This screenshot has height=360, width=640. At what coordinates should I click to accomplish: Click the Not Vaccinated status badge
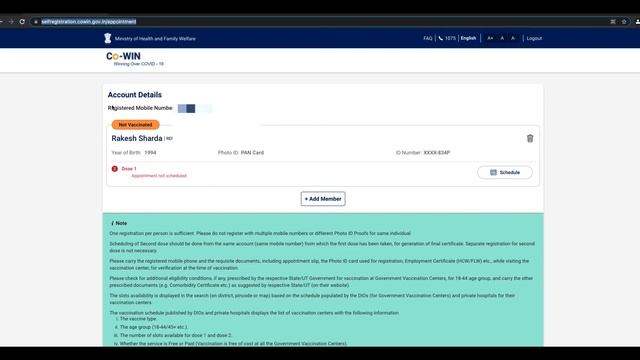135,124
